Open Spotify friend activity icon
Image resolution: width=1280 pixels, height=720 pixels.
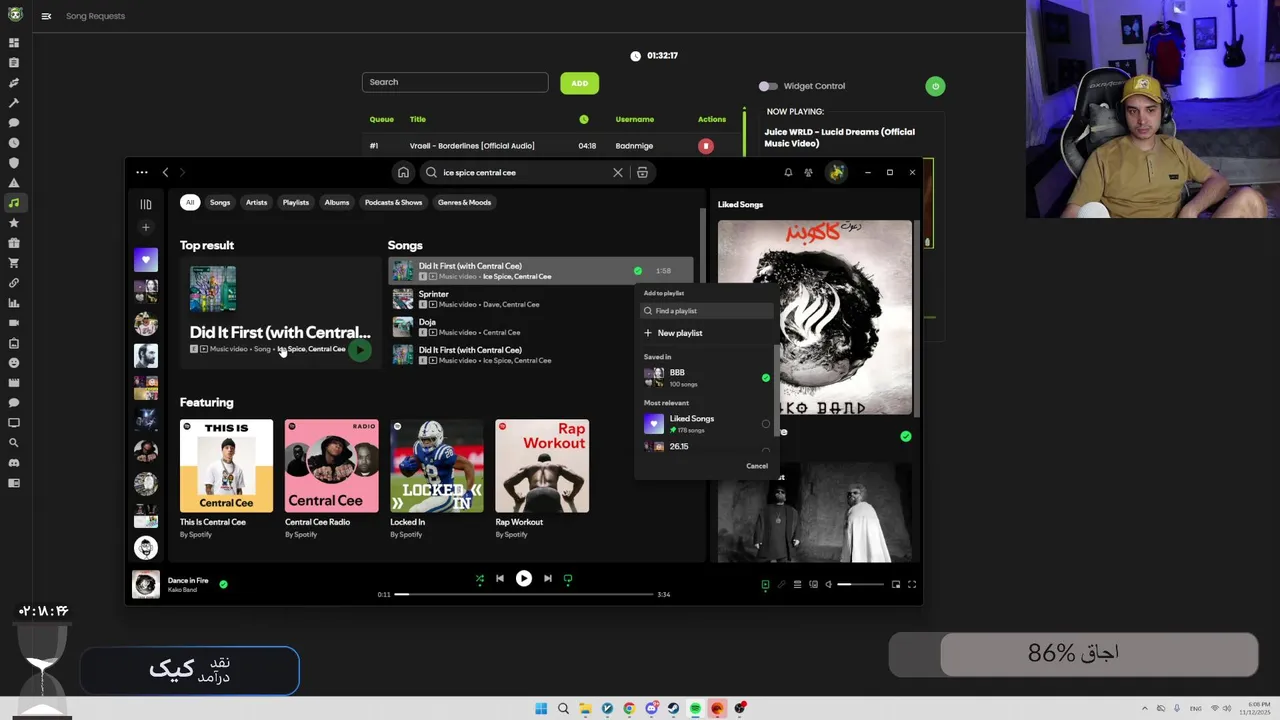[808, 172]
